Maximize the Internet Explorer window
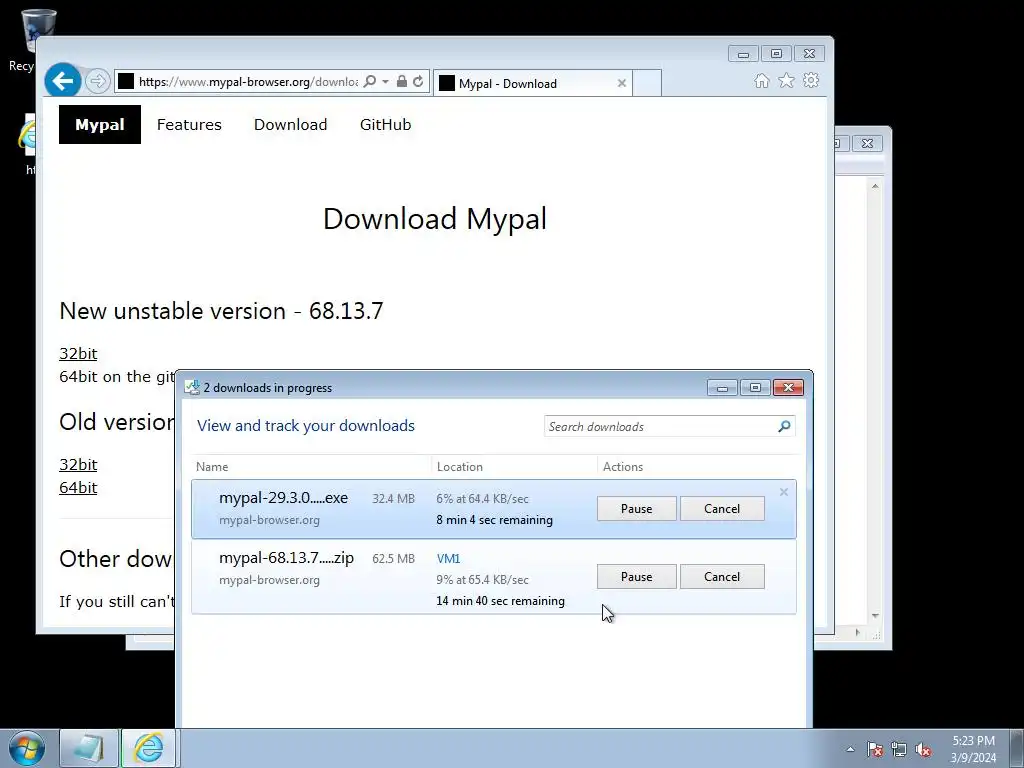 (x=776, y=54)
